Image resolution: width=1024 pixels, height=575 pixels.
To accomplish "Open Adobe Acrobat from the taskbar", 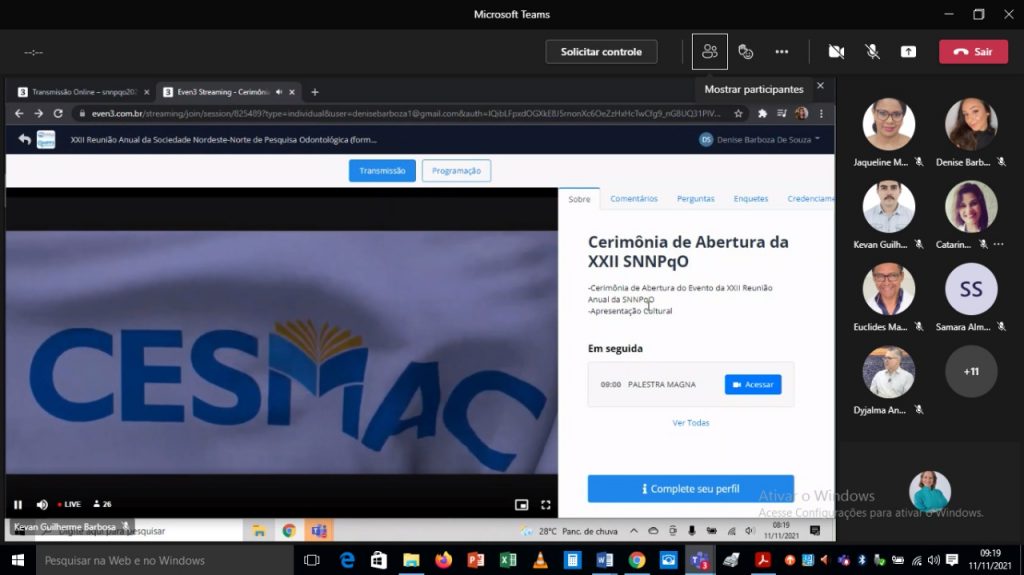I will coord(762,561).
